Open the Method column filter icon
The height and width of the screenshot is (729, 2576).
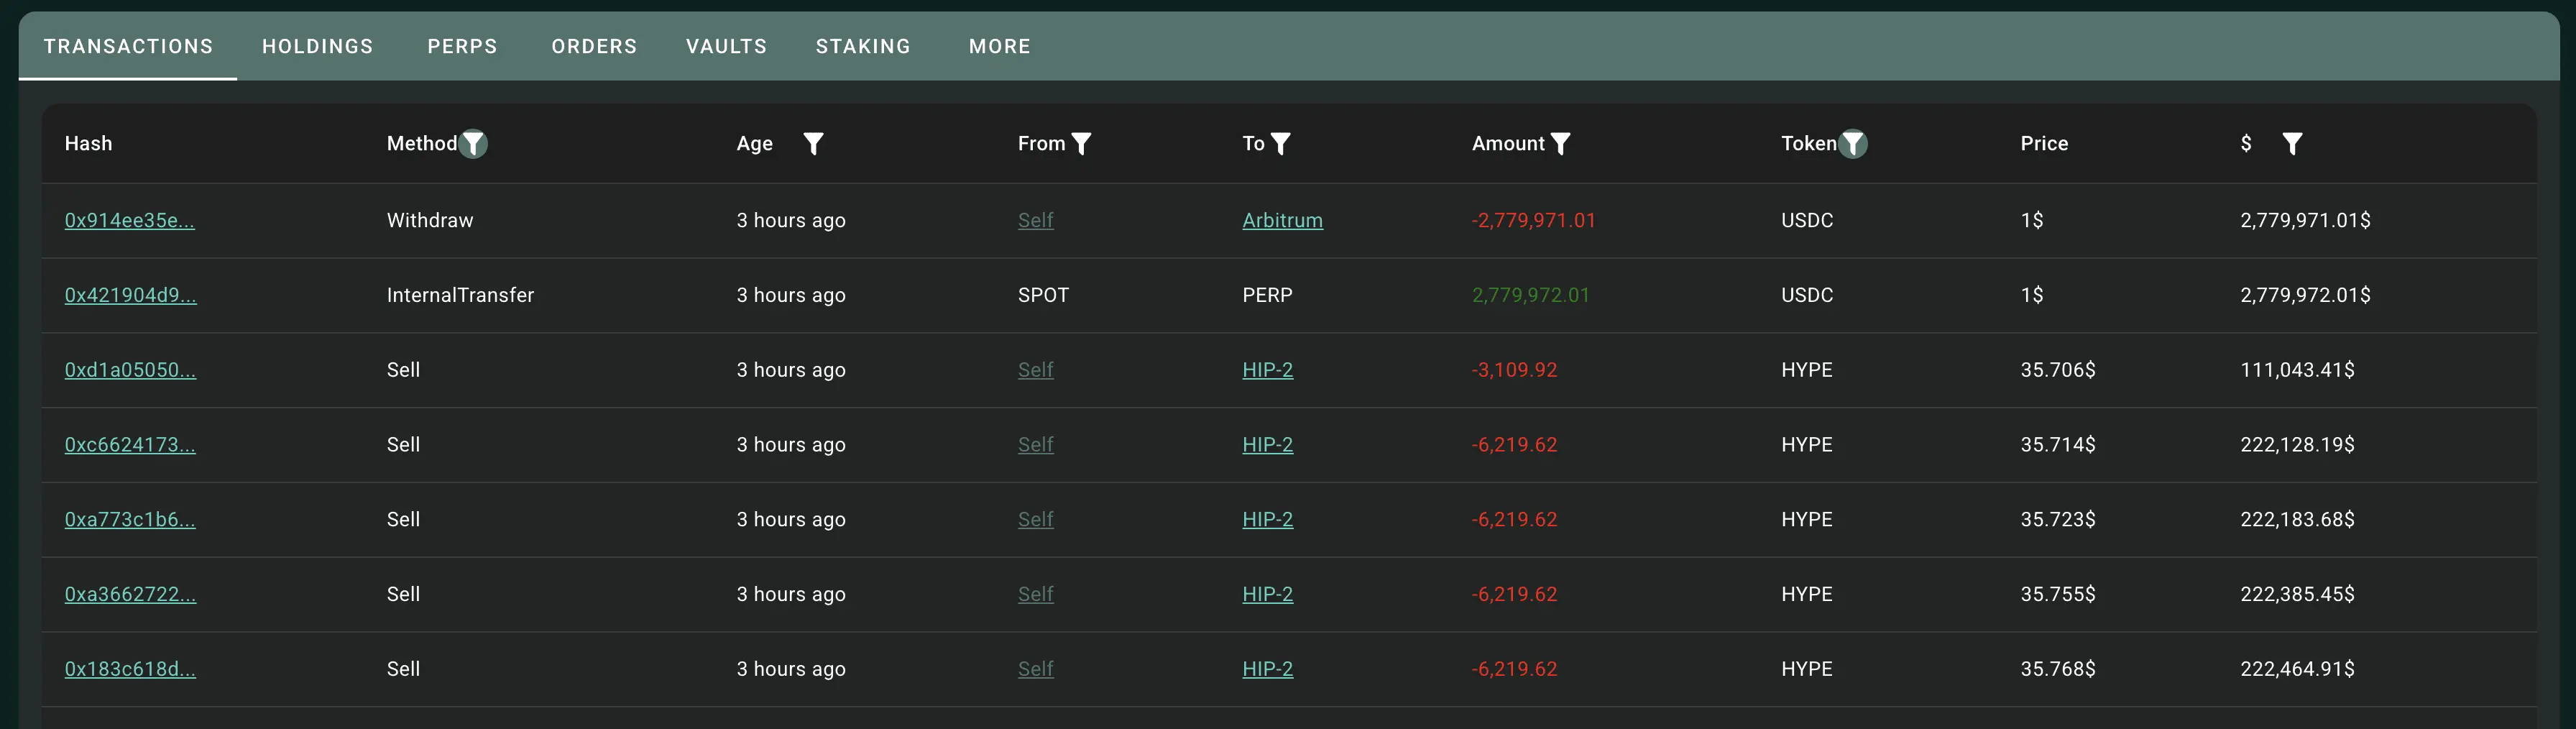pos(473,144)
